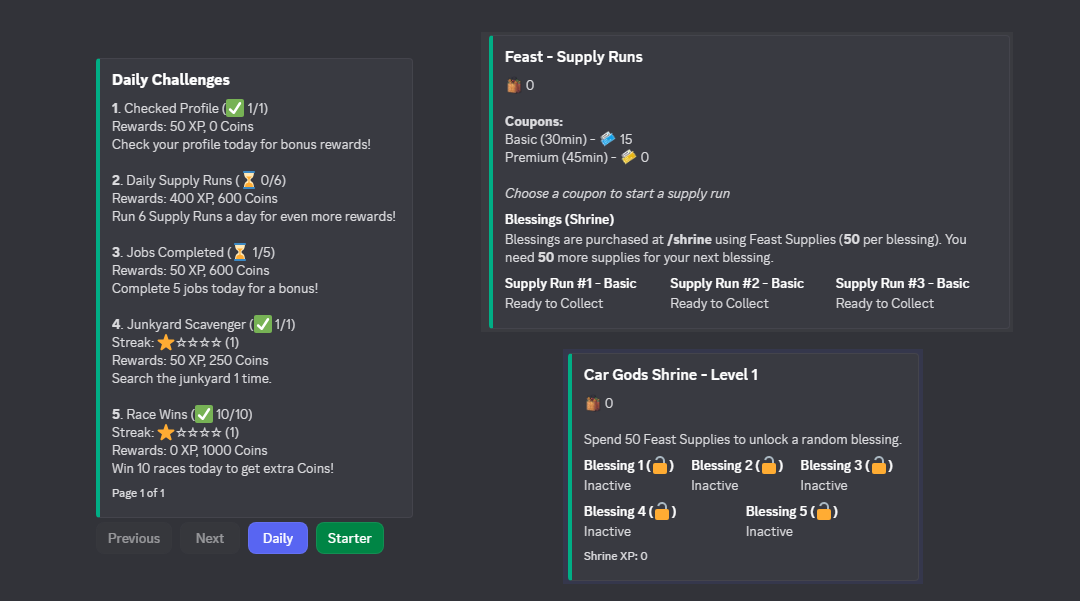1080x601 pixels.
Task: Click the Junkyard Scavenger green checkmark
Action: pyautogui.click(x=263, y=324)
